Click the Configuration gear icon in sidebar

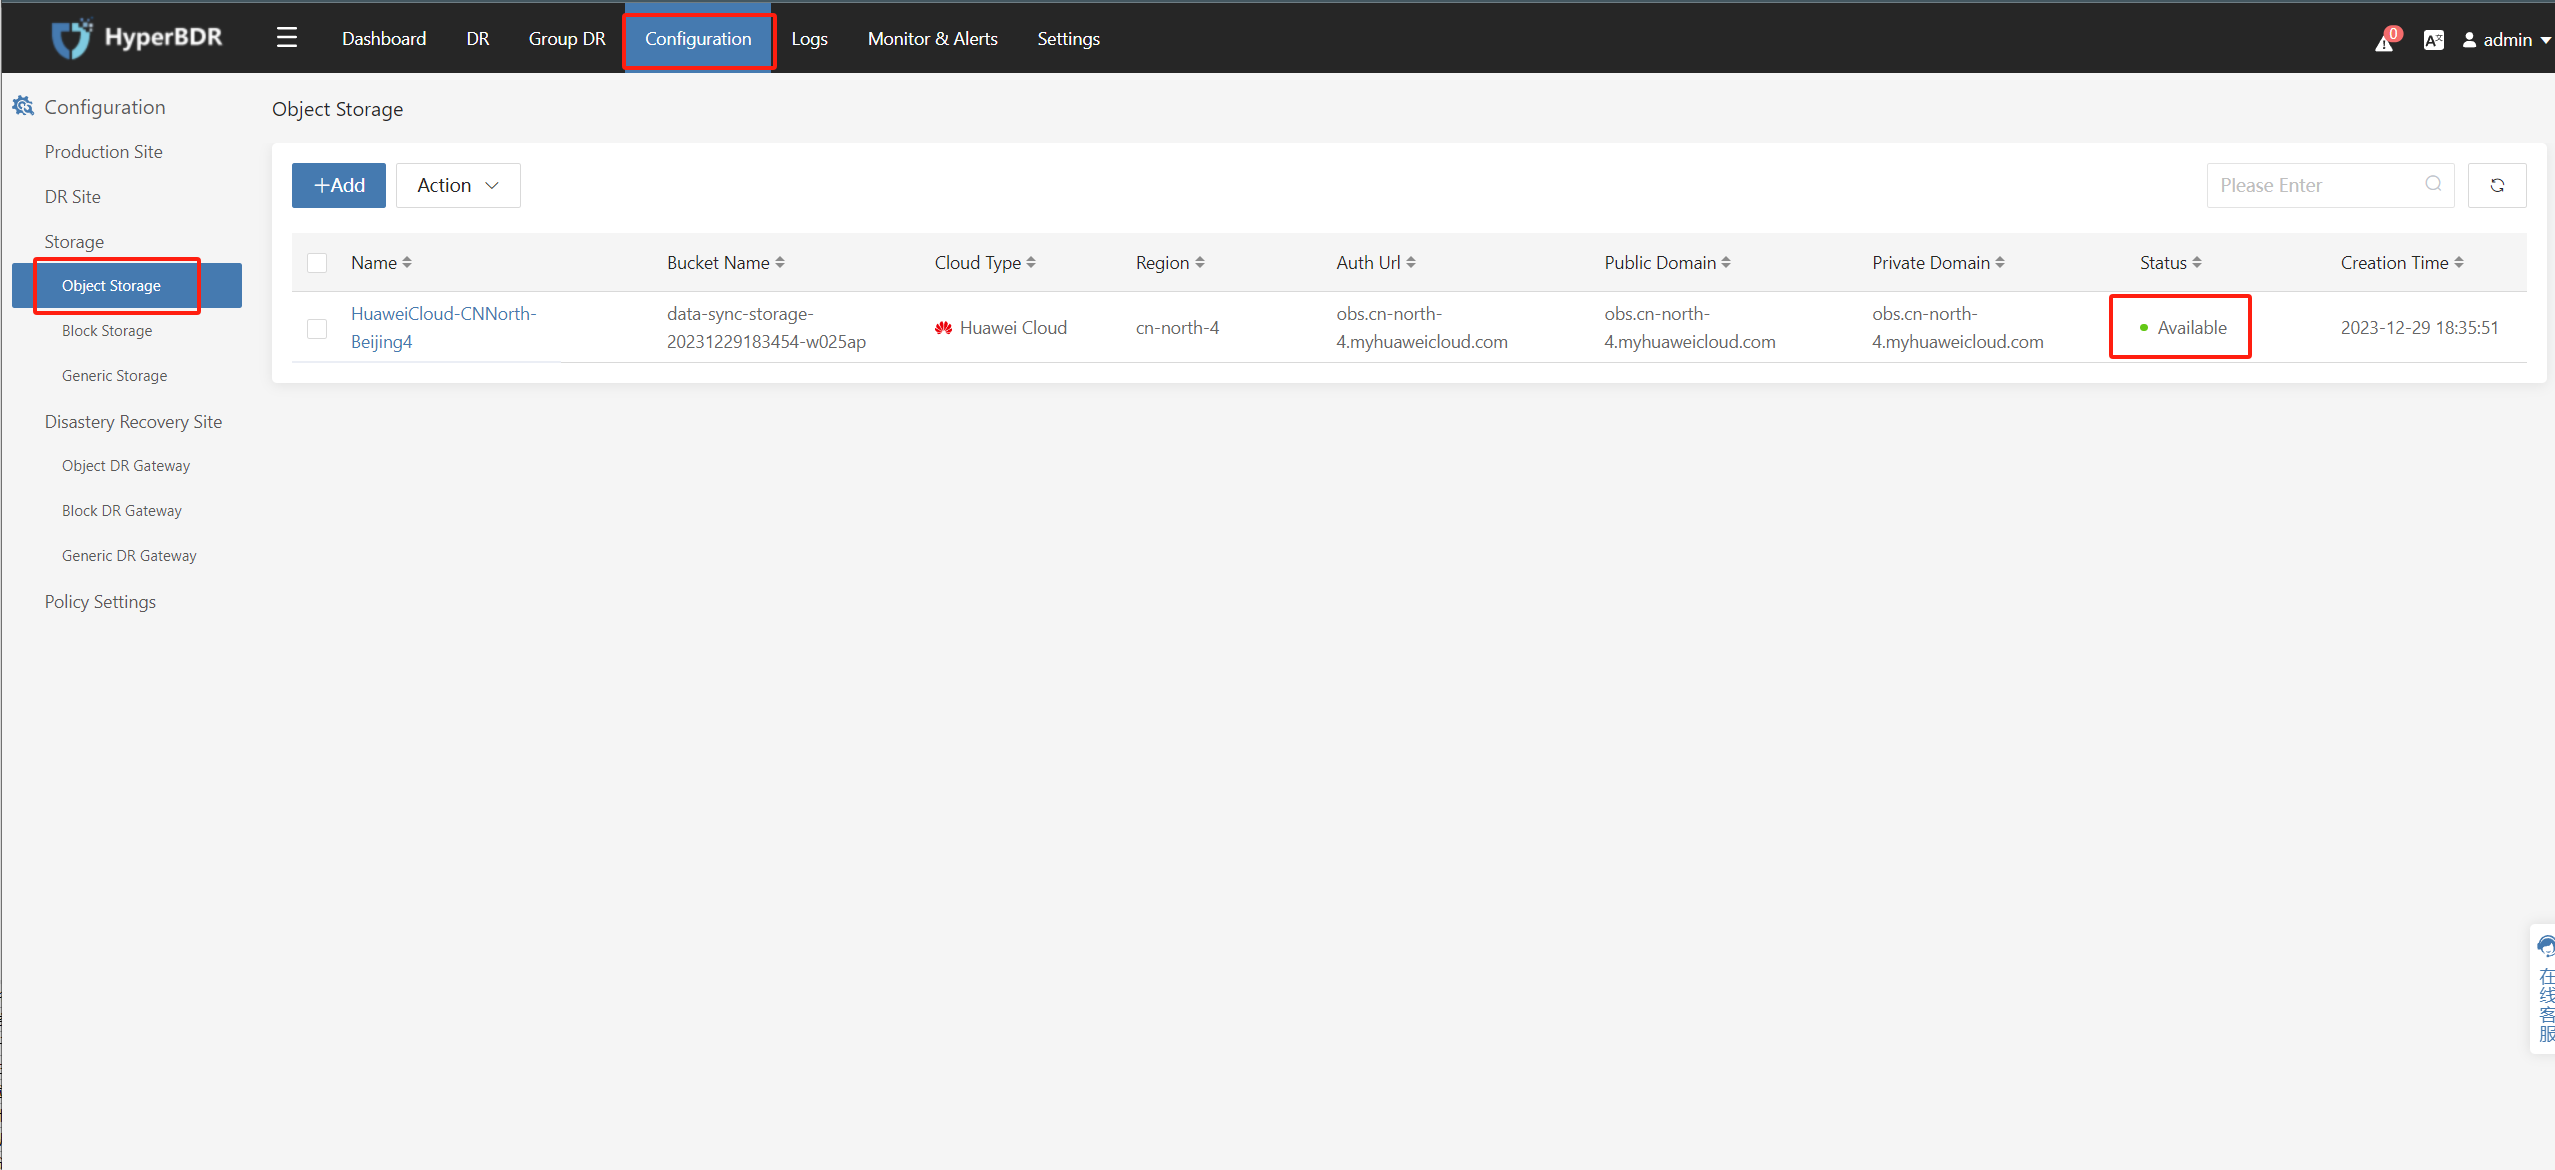point(23,106)
